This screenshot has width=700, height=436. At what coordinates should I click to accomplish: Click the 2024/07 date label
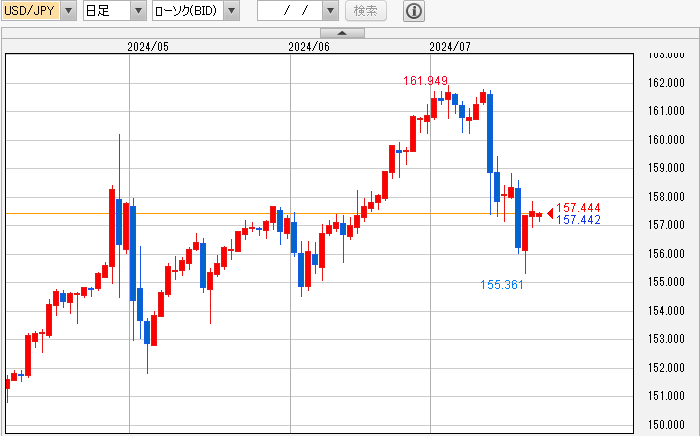tap(450, 47)
